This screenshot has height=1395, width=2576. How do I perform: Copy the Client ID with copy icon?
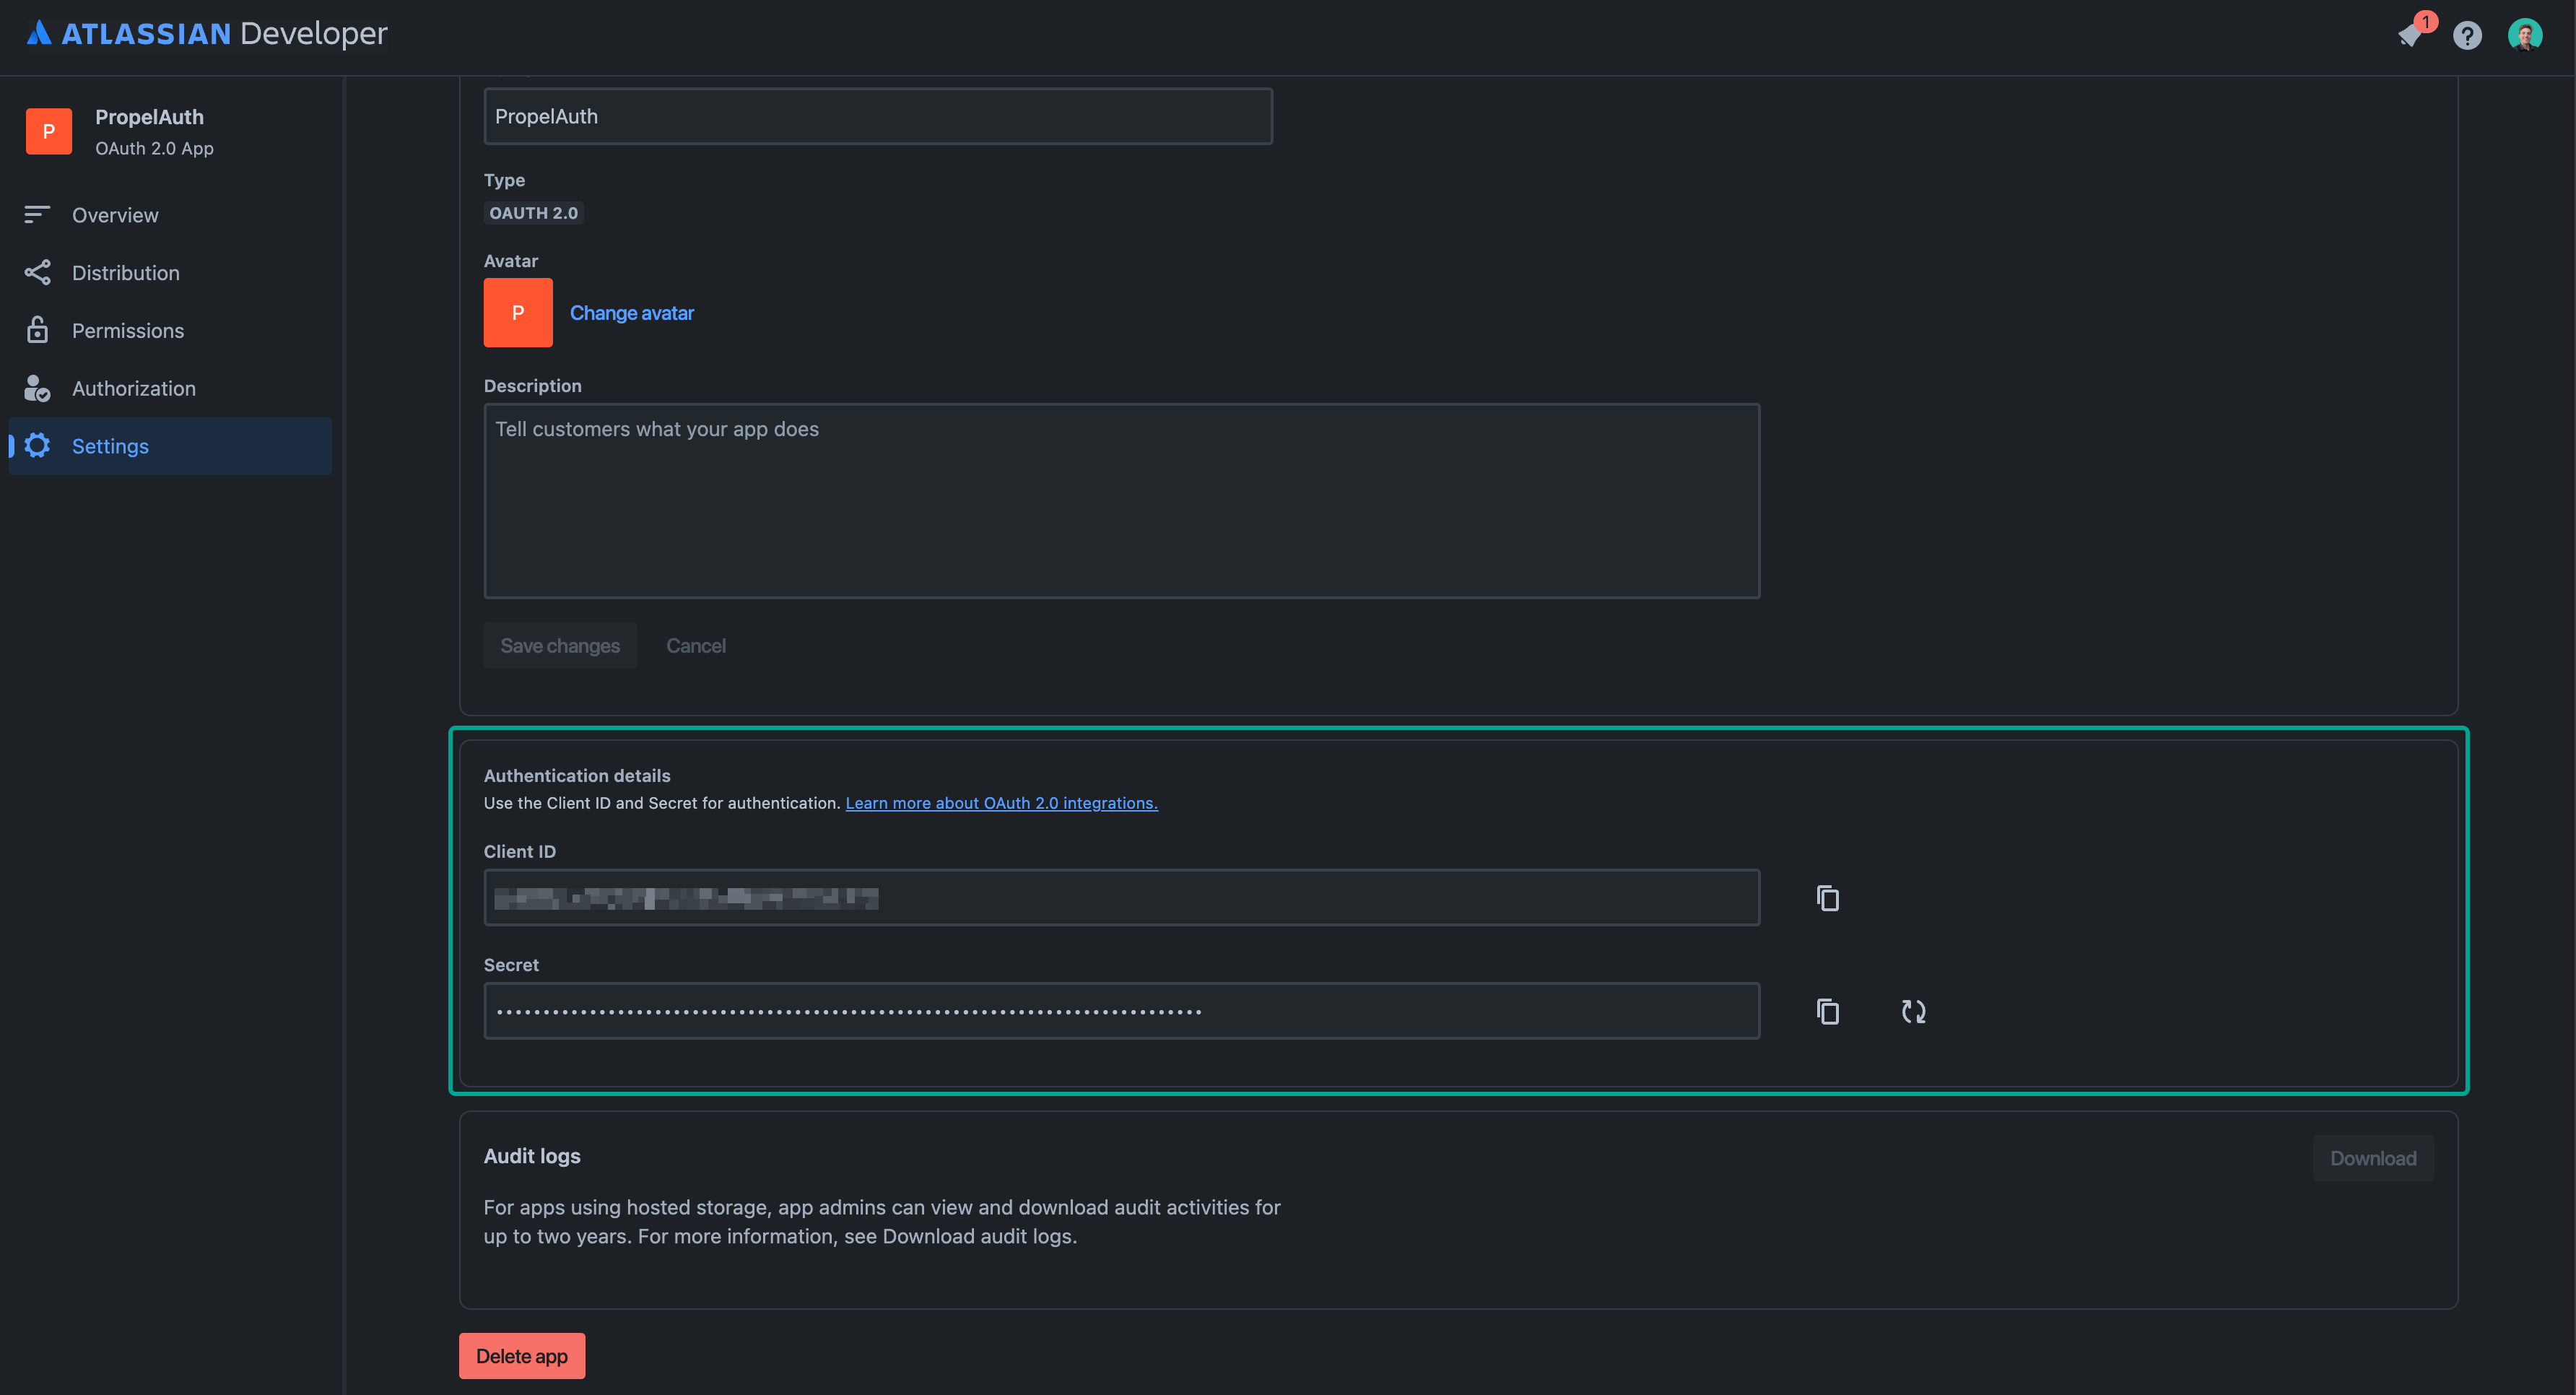[1827, 898]
